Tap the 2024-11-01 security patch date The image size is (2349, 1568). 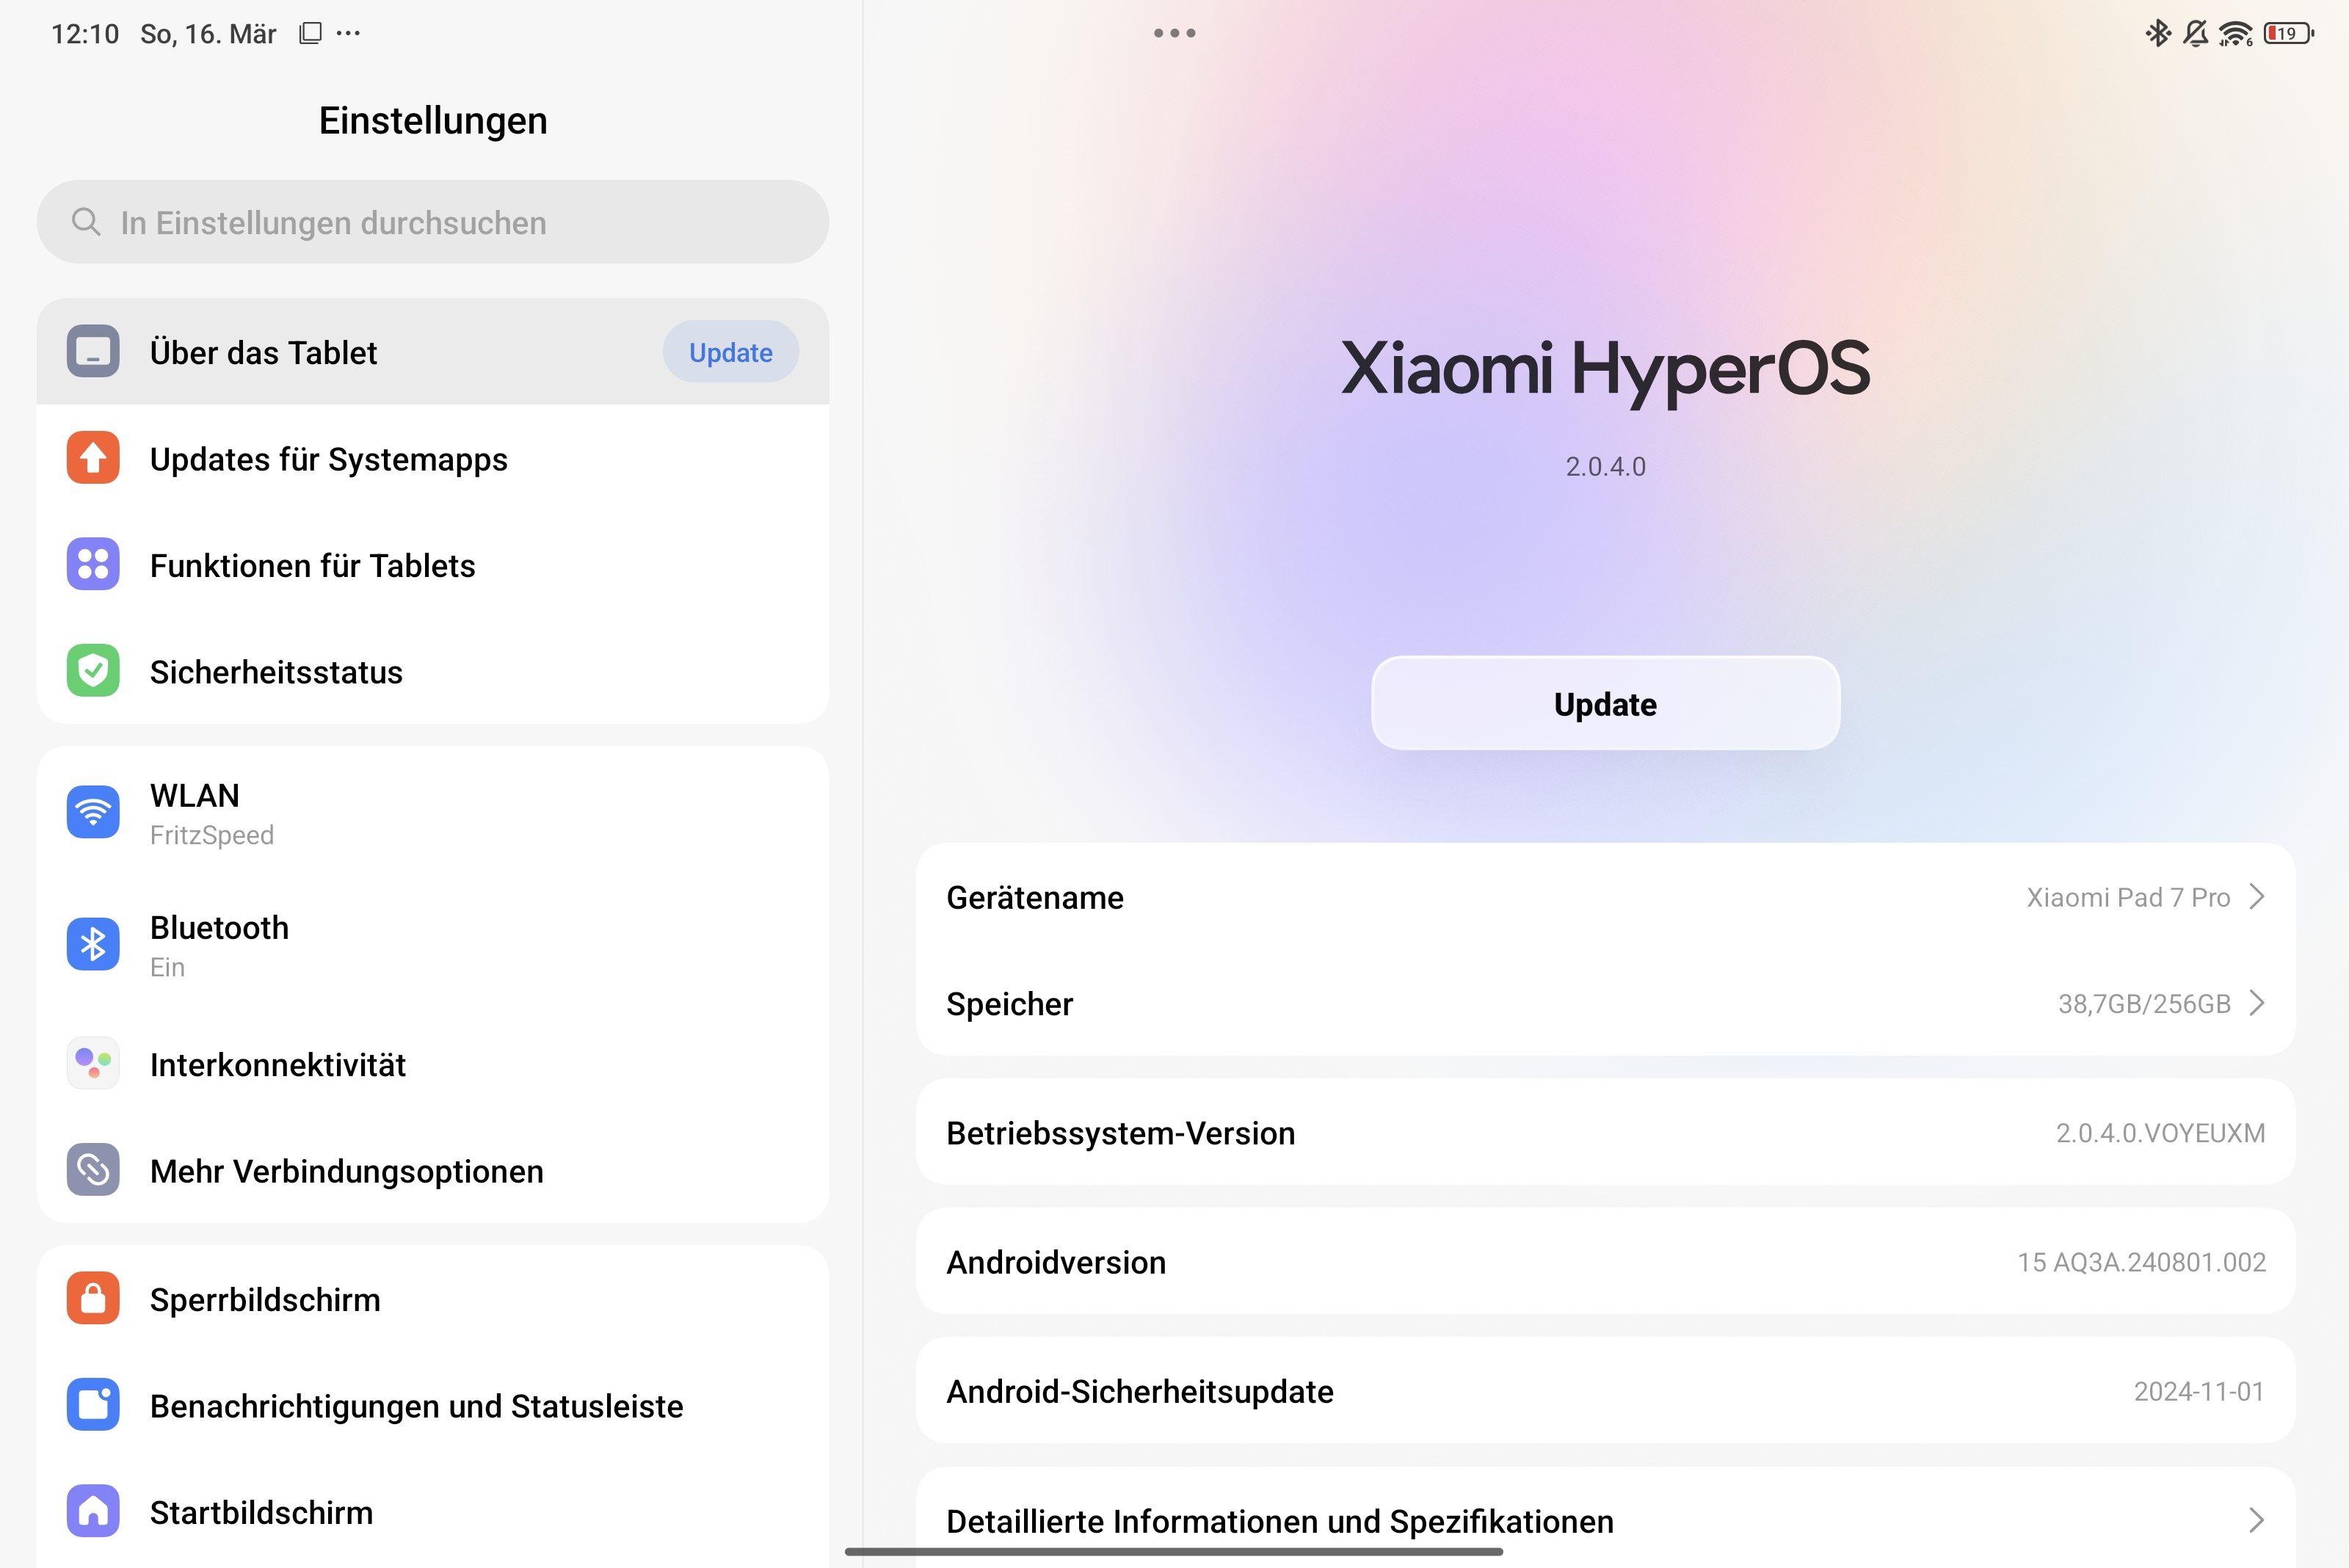point(2199,1390)
